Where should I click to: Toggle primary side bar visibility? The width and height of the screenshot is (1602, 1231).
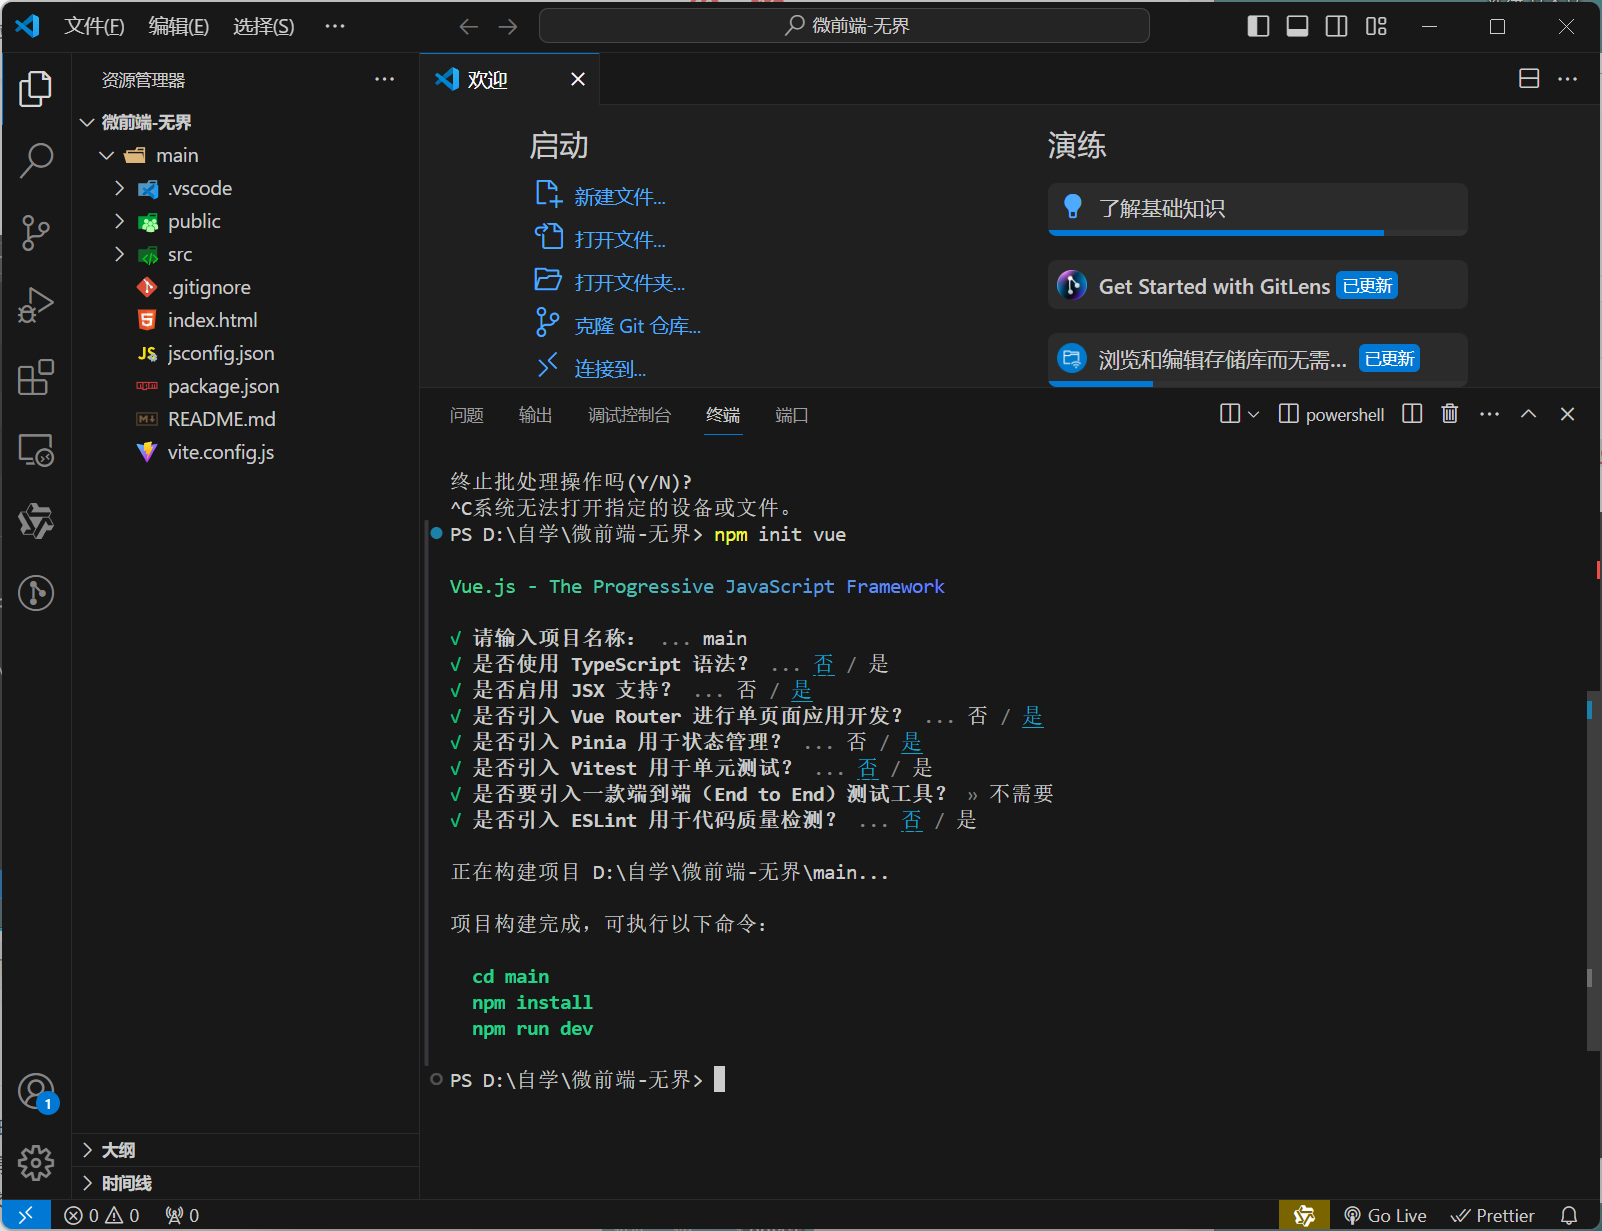(x=1259, y=27)
